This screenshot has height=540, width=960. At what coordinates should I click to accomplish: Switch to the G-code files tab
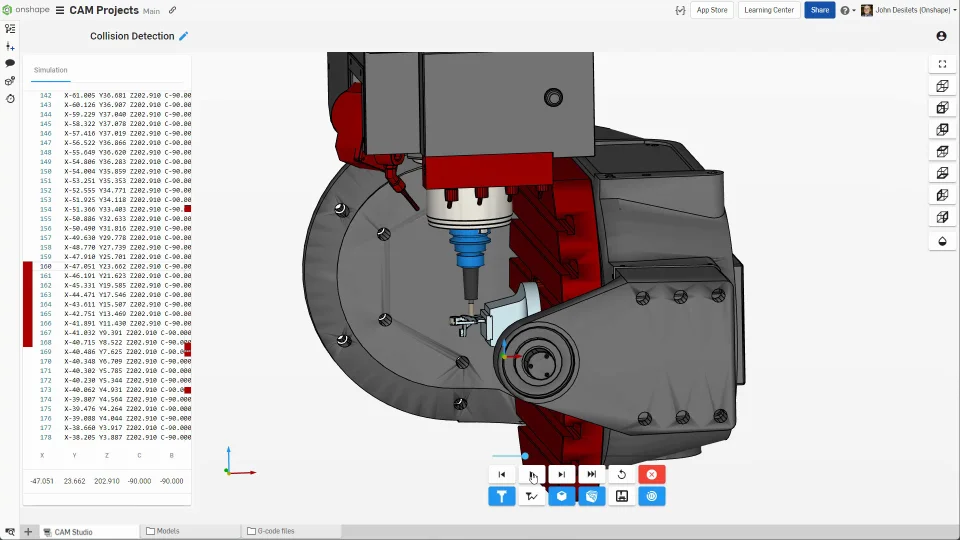point(270,531)
